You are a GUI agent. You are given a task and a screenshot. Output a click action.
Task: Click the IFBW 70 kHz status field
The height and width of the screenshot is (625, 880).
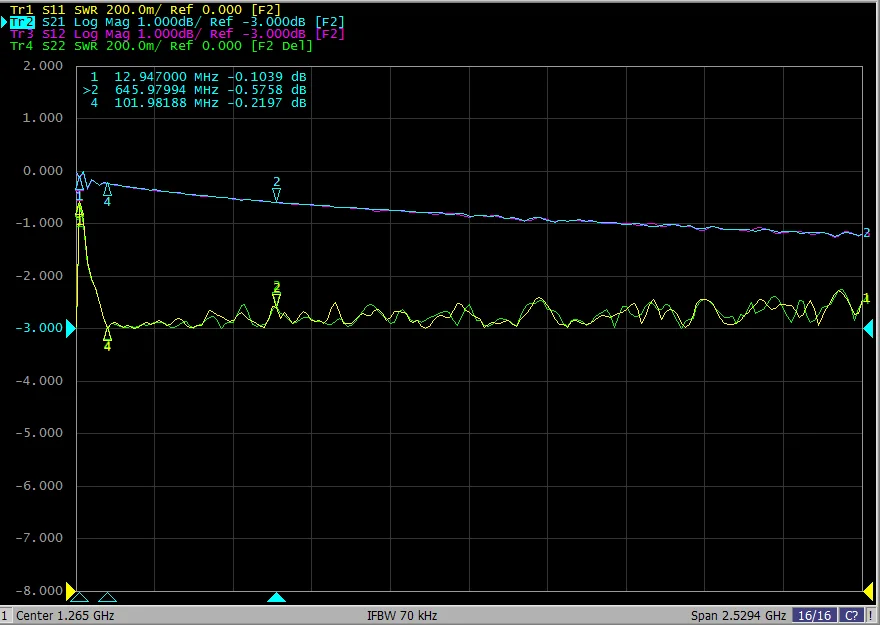pos(402,615)
